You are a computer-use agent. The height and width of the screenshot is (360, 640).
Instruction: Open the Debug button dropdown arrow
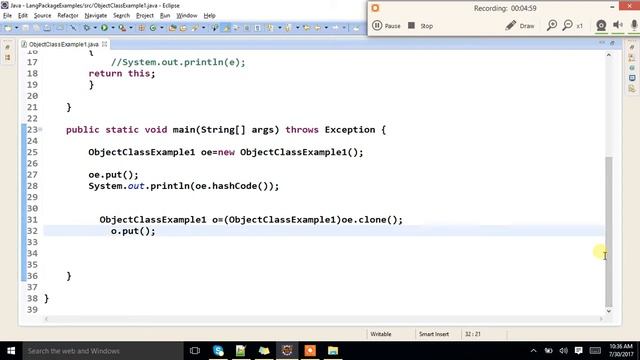(x=95, y=28)
